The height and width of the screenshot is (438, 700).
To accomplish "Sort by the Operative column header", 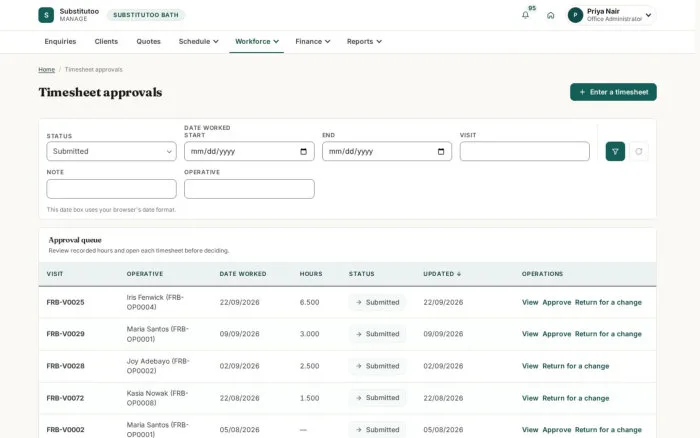I will pyautogui.click(x=145, y=274).
